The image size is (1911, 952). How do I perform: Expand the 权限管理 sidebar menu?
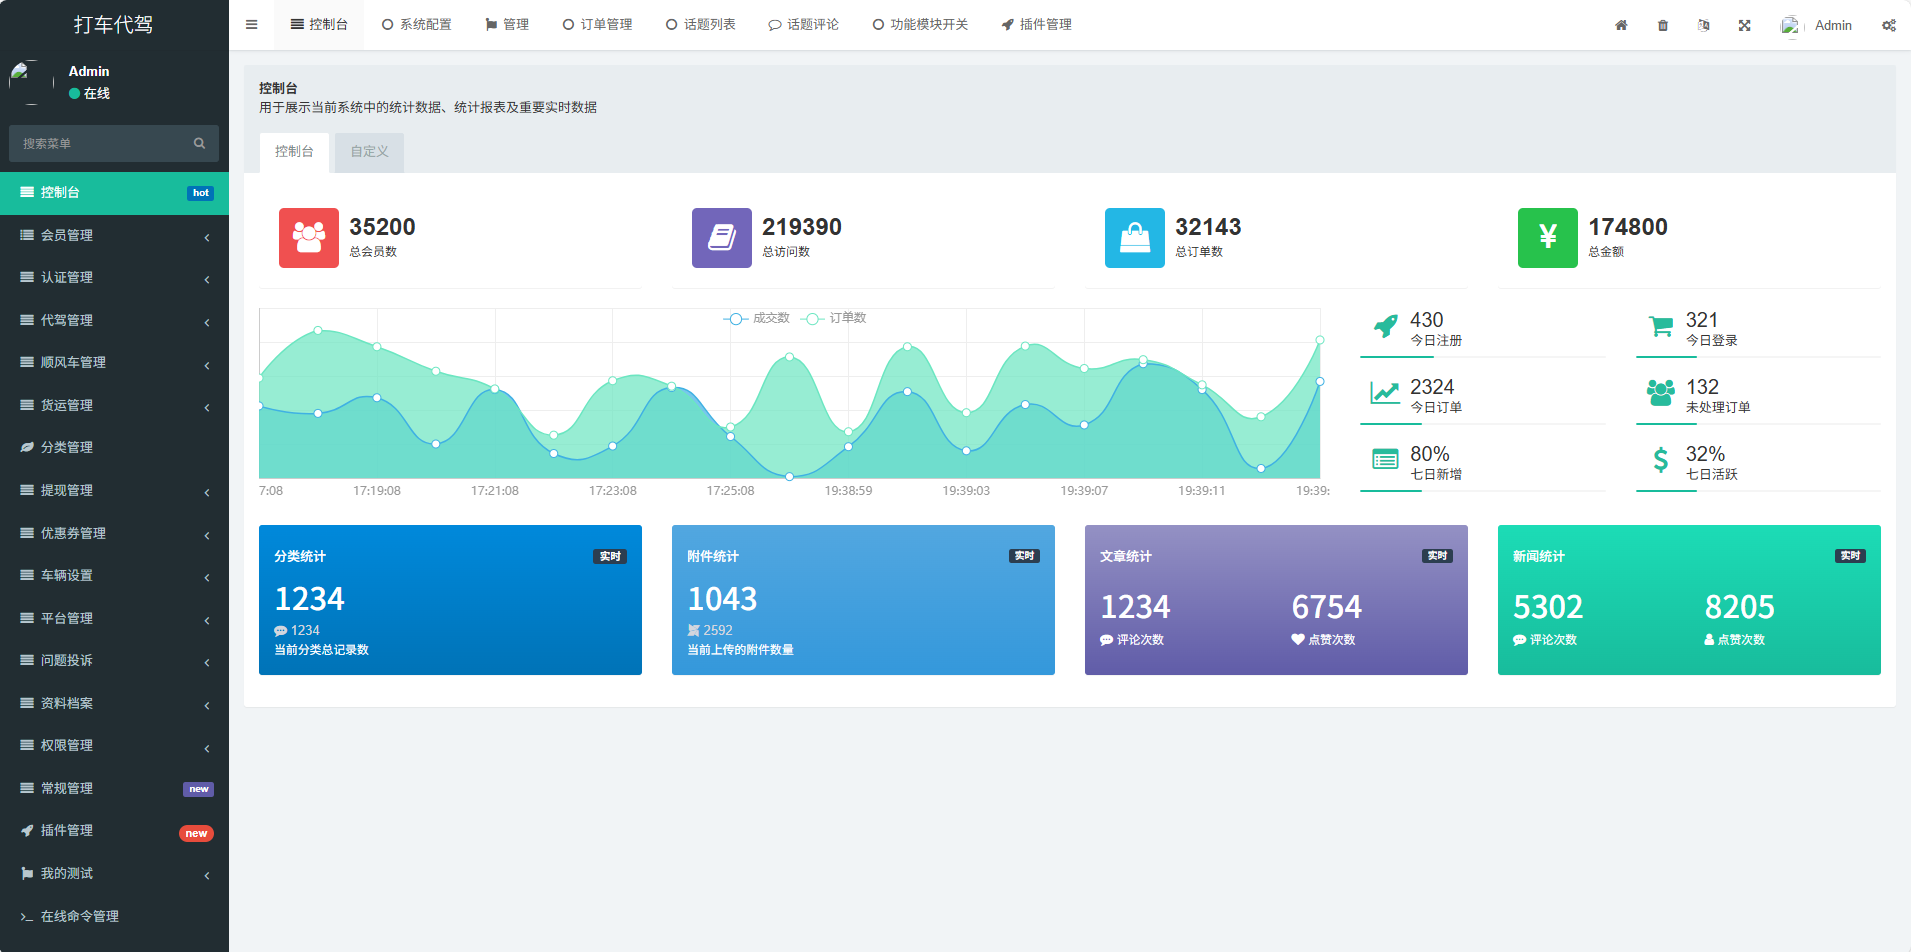[114, 745]
